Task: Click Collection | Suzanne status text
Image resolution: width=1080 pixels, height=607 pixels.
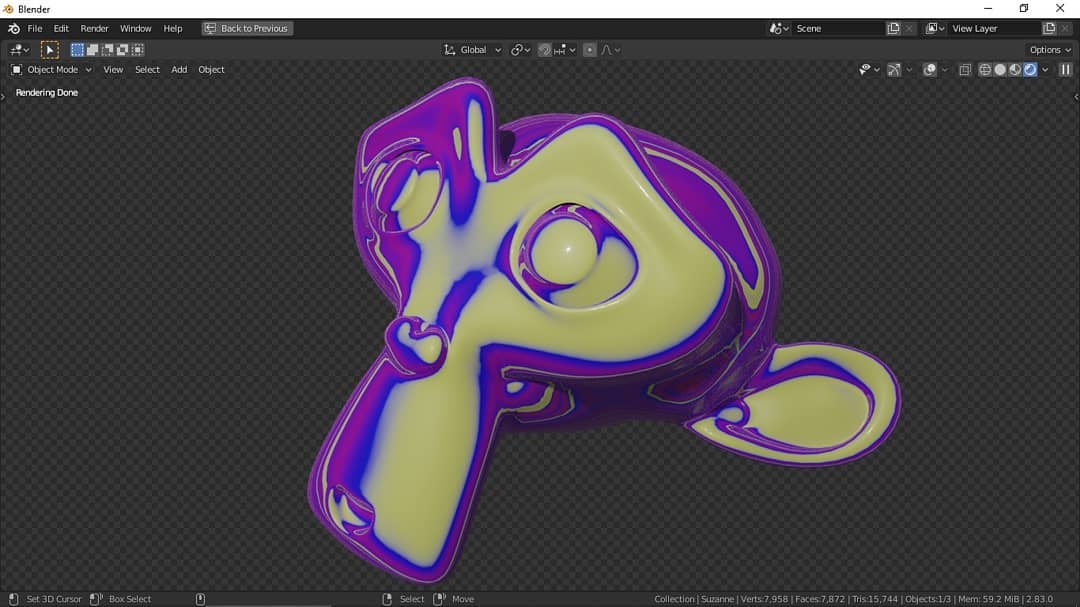Action: pos(694,599)
